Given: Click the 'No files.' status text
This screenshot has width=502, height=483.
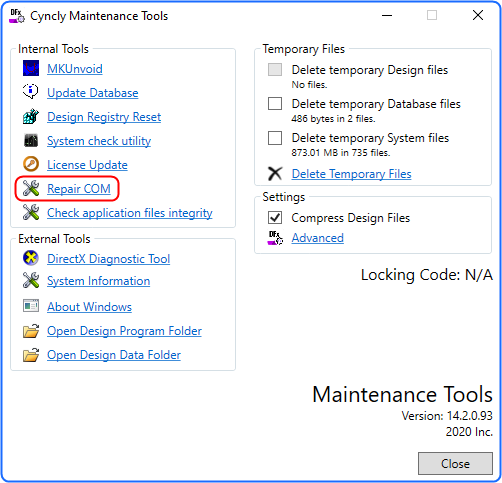Looking at the screenshot, I should pyautogui.click(x=310, y=85).
